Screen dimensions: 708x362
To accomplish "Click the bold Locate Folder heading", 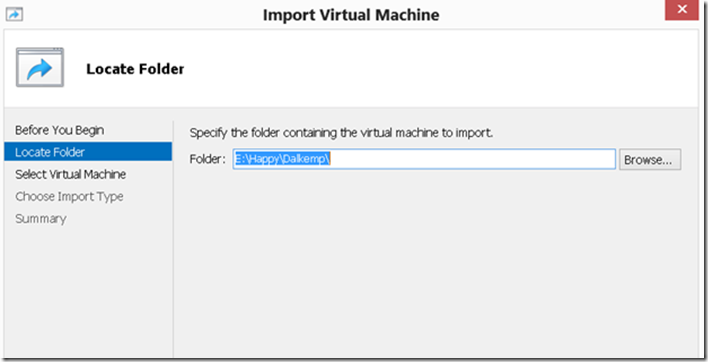I will coord(135,69).
